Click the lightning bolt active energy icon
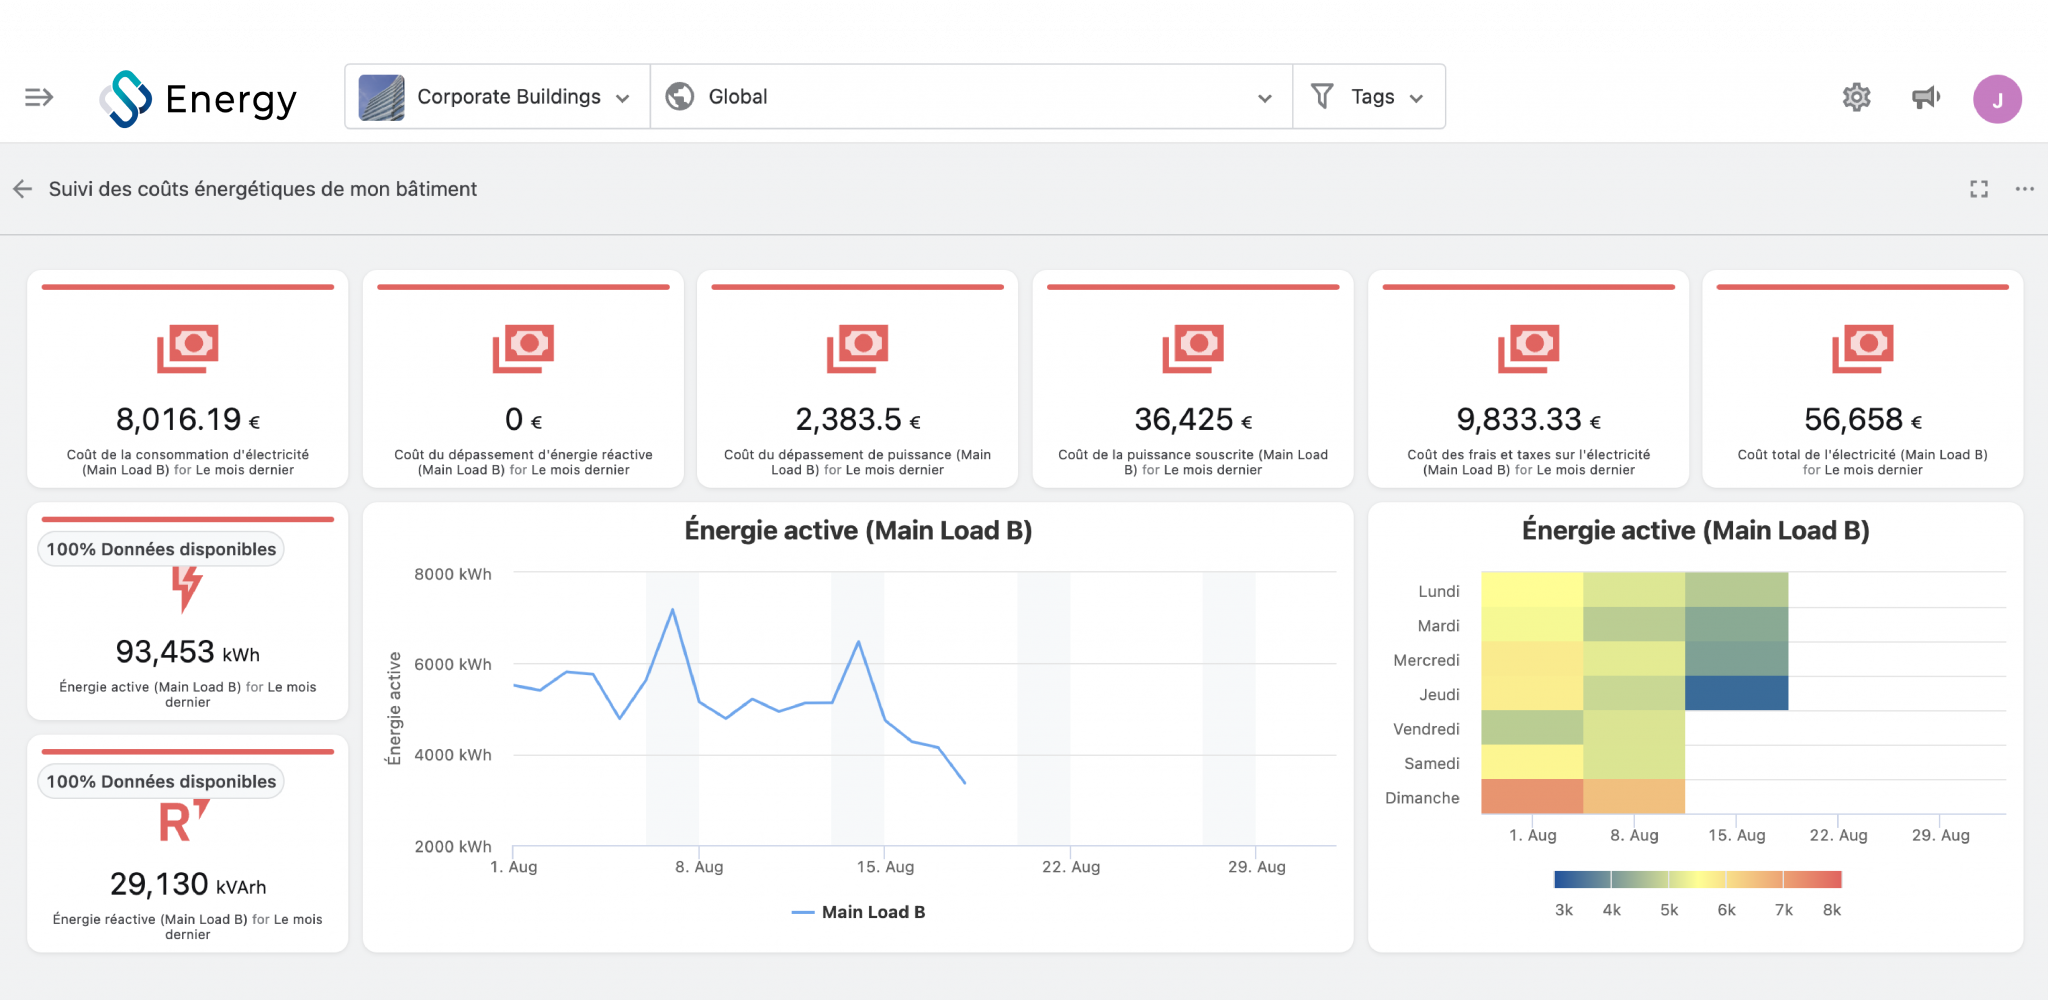This screenshot has height=1000, width=2048. click(x=187, y=589)
